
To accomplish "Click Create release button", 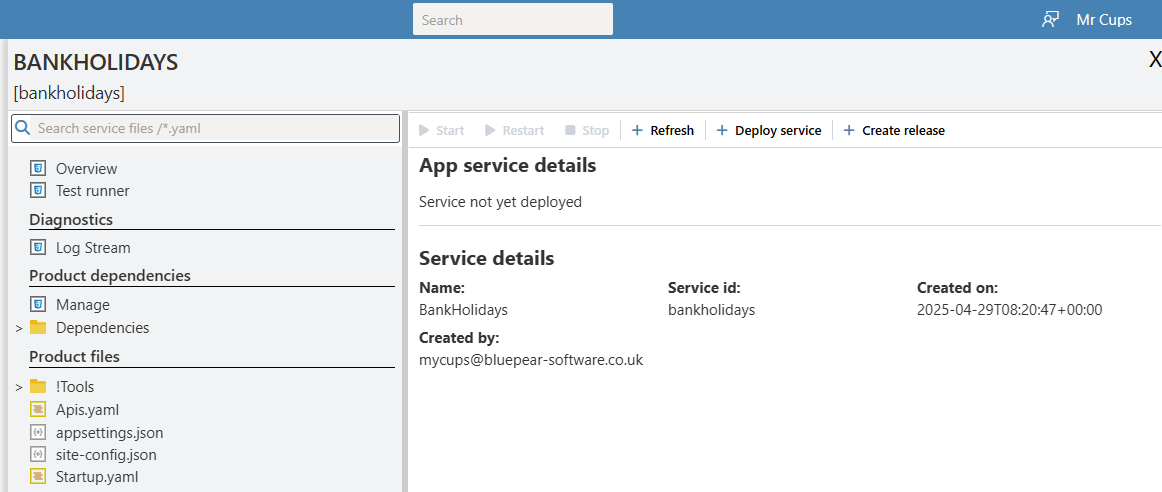I will click(894, 131).
